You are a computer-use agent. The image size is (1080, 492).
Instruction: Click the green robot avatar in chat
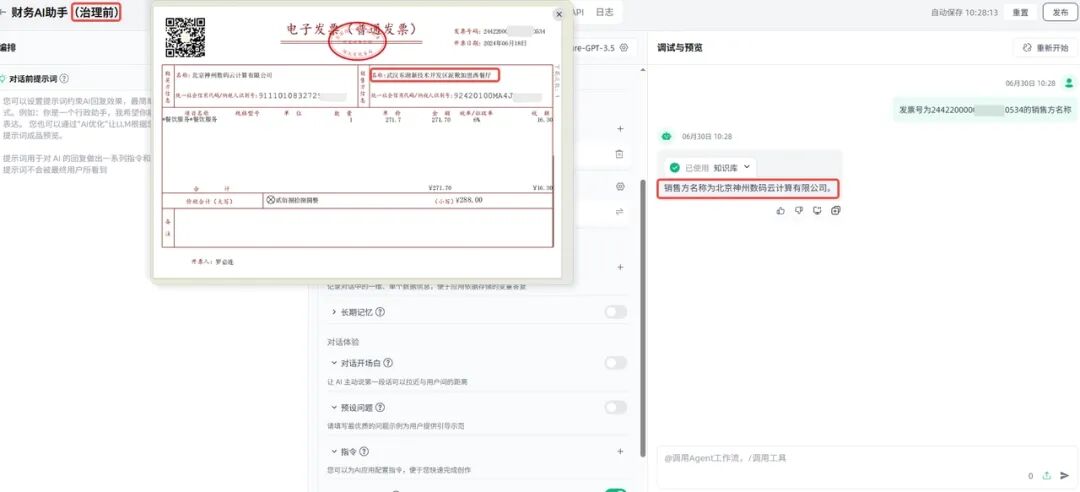click(666, 136)
